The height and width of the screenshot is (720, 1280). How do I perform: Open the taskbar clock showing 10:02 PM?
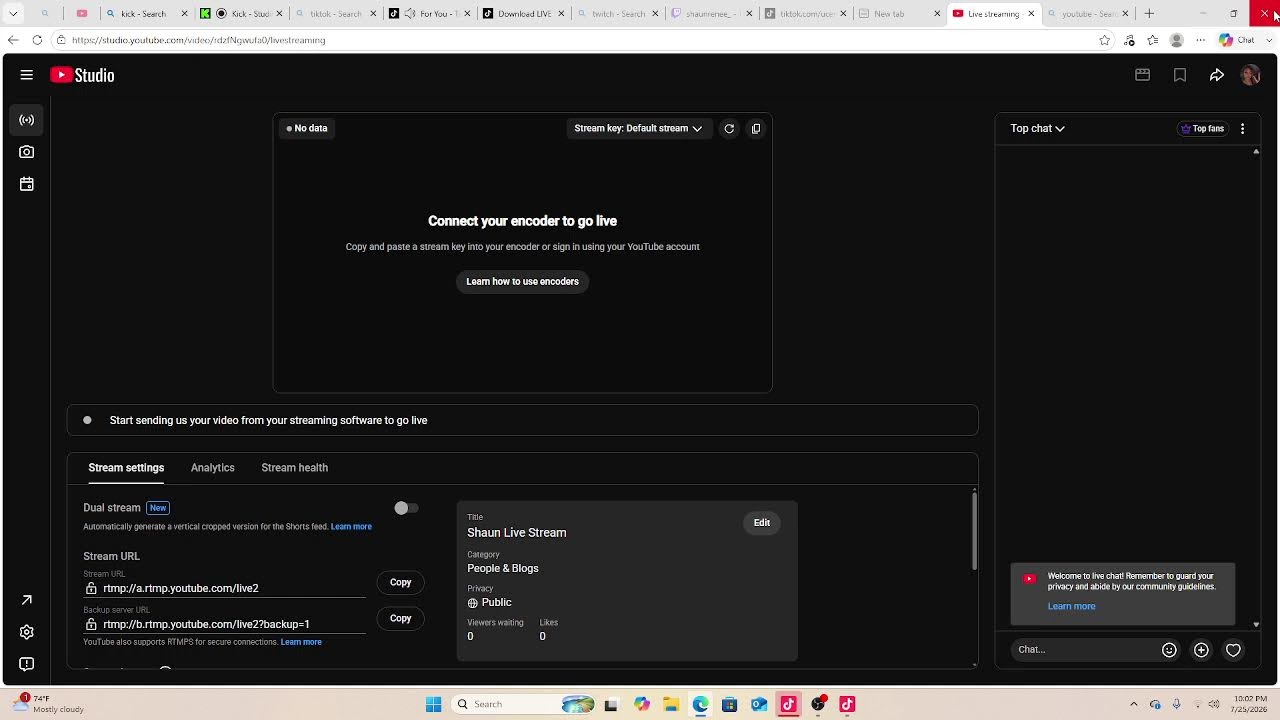(x=1250, y=704)
